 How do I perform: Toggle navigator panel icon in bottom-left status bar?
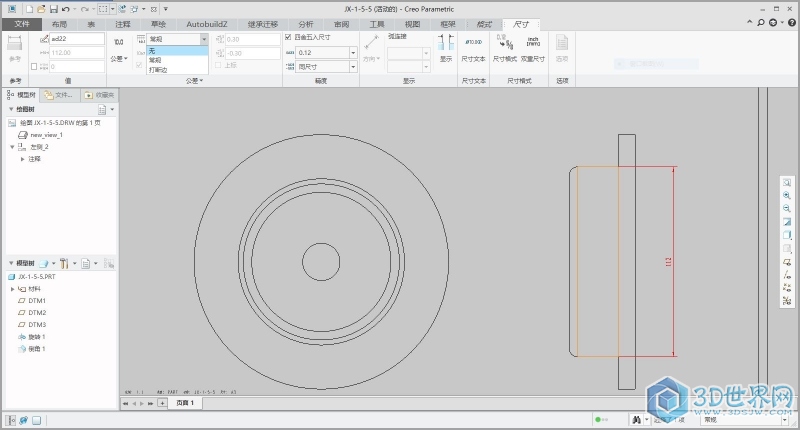click(11, 420)
